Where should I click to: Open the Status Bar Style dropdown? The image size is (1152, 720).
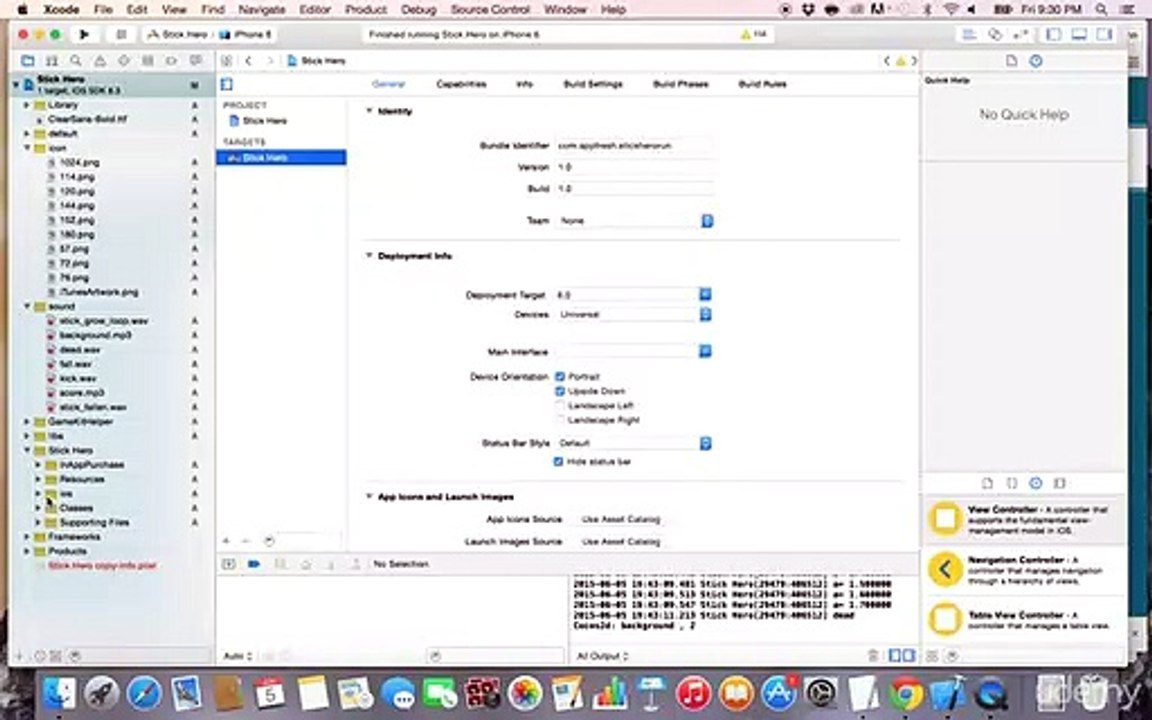pos(633,443)
